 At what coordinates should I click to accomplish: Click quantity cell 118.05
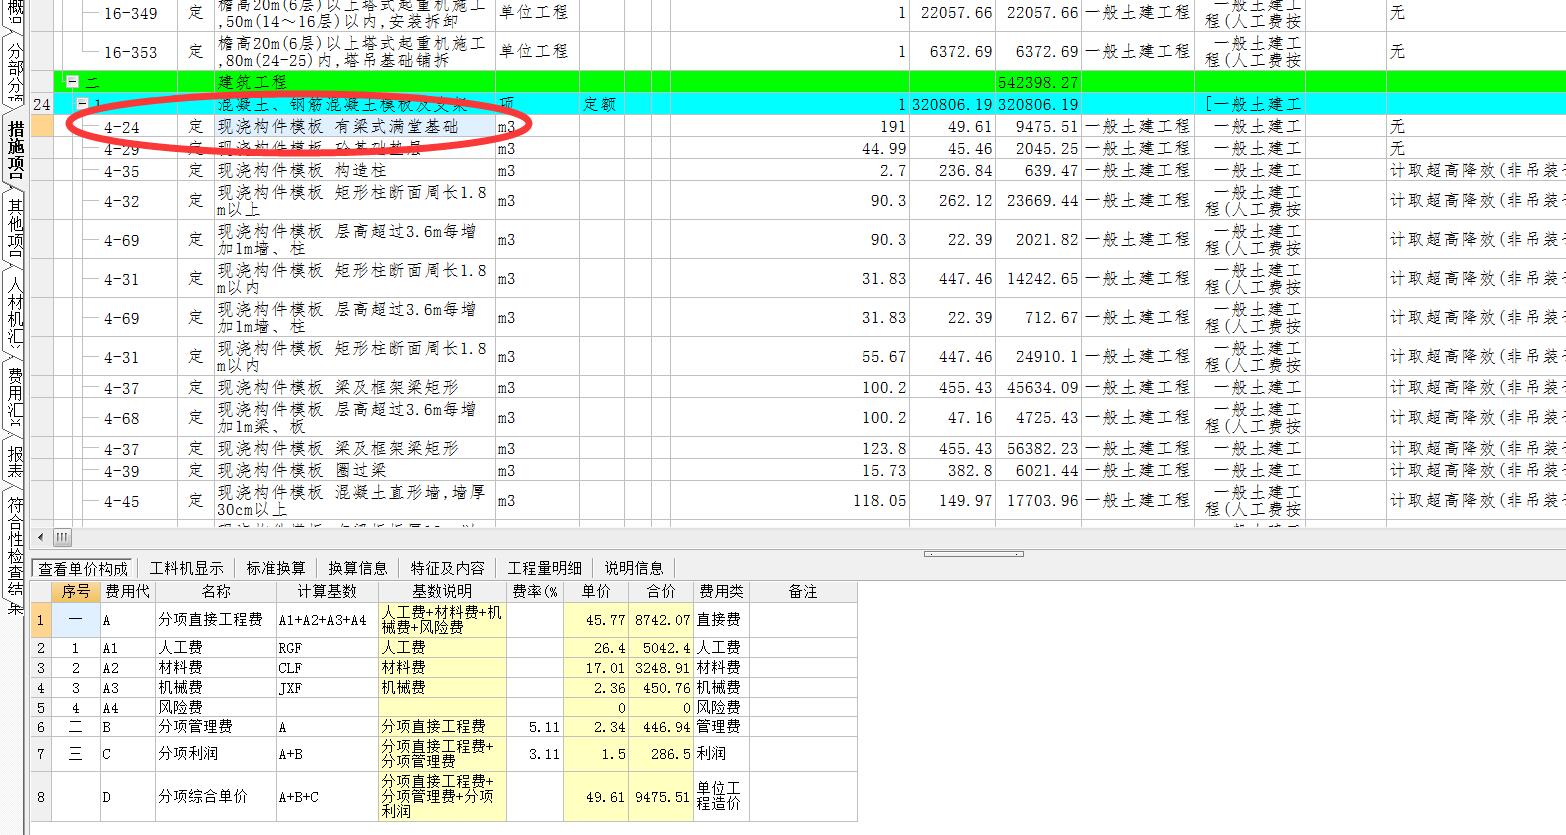(x=789, y=501)
